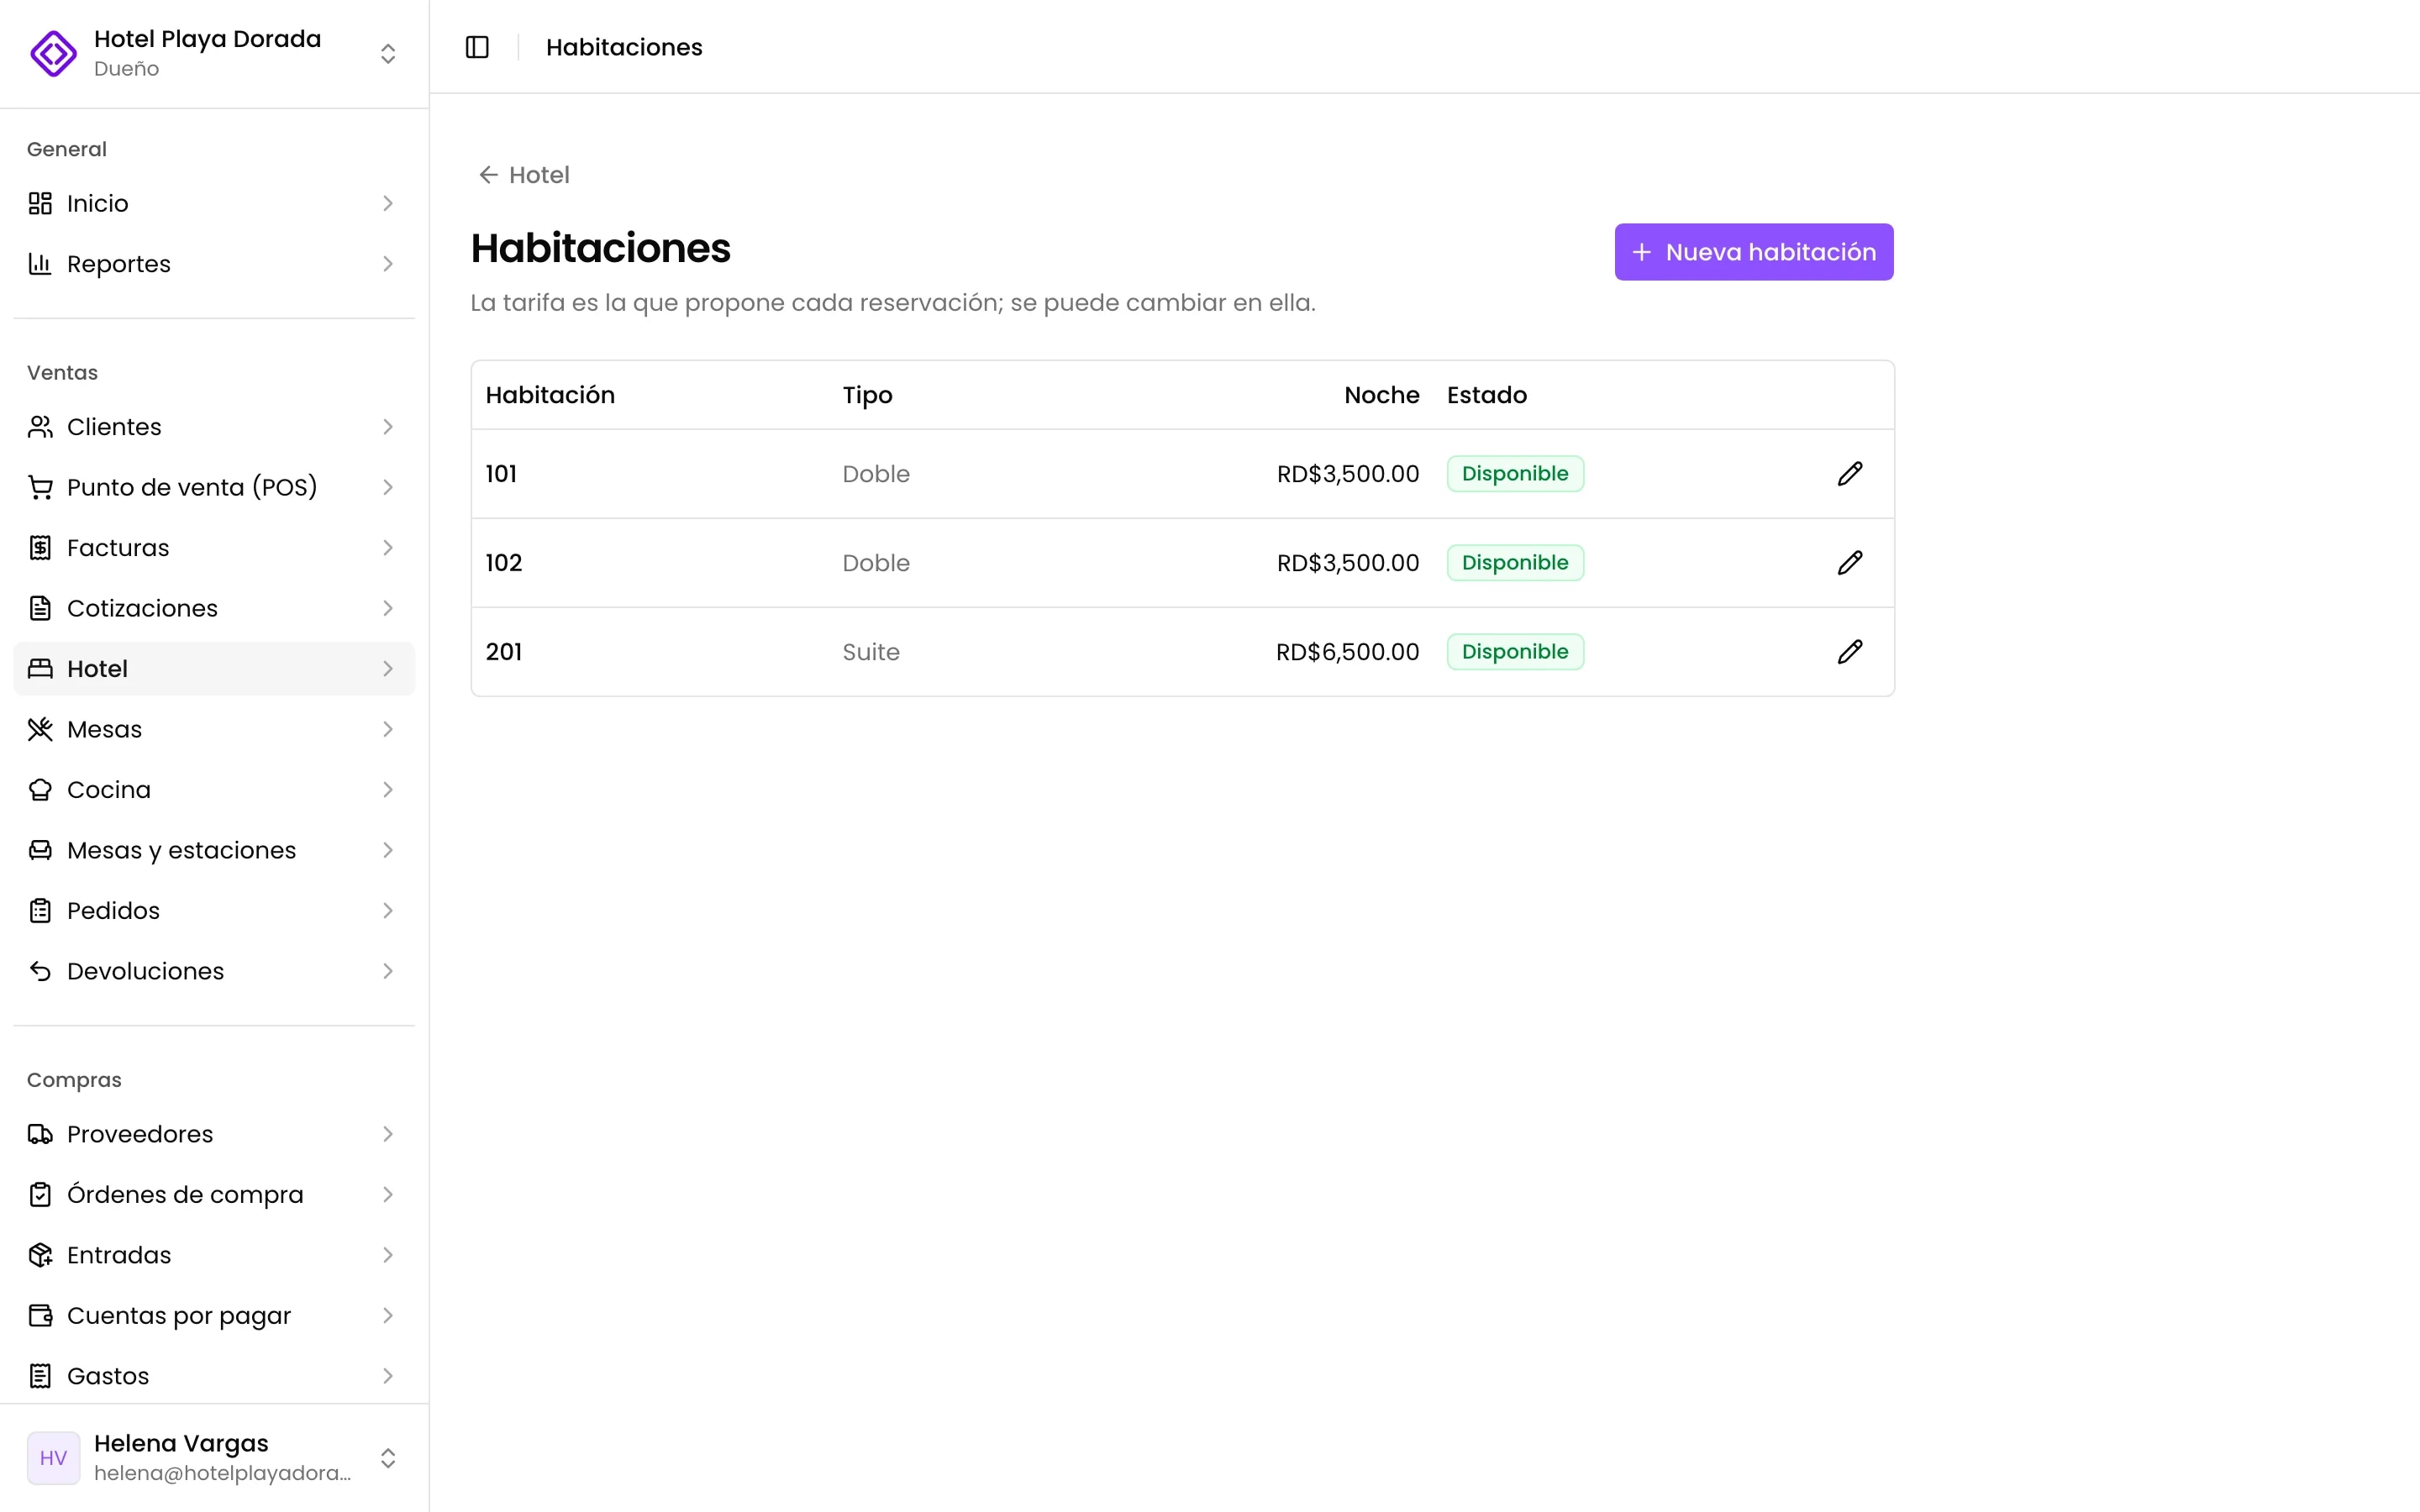Go back via the Hotel link
Image resolution: width=2420 pixels, height=1512 pixels.
point(524,175)
